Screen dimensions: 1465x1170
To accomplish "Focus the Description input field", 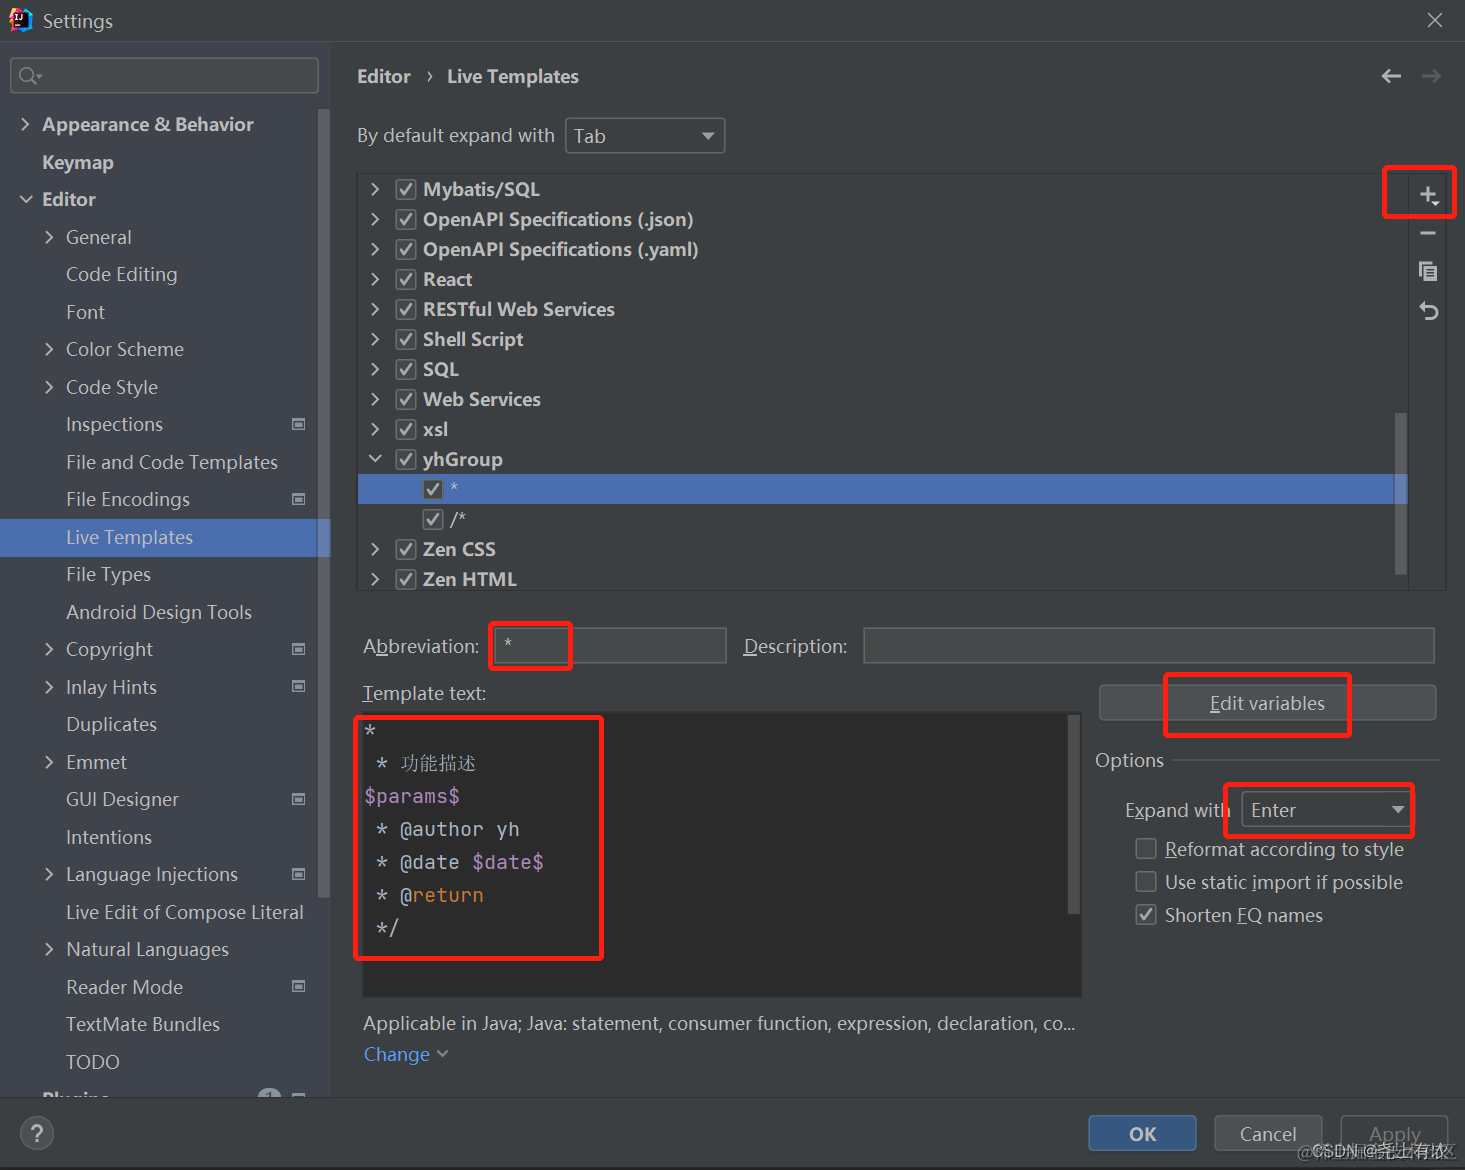I will pos(1149,646).
